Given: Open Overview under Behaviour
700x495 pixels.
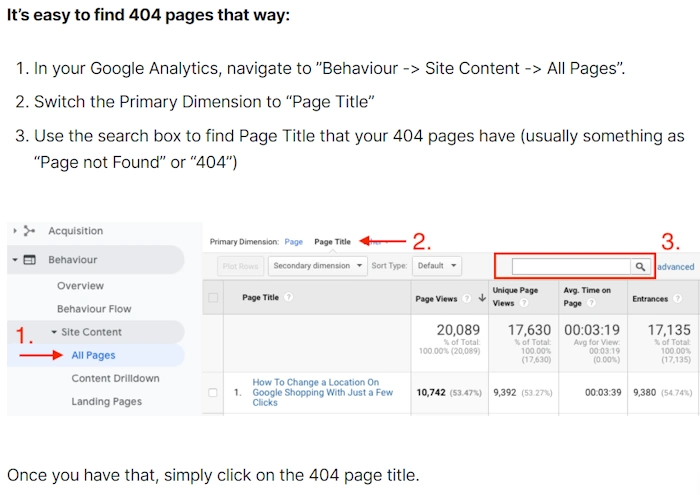Looking at the screenshot, I should (80, 286).
